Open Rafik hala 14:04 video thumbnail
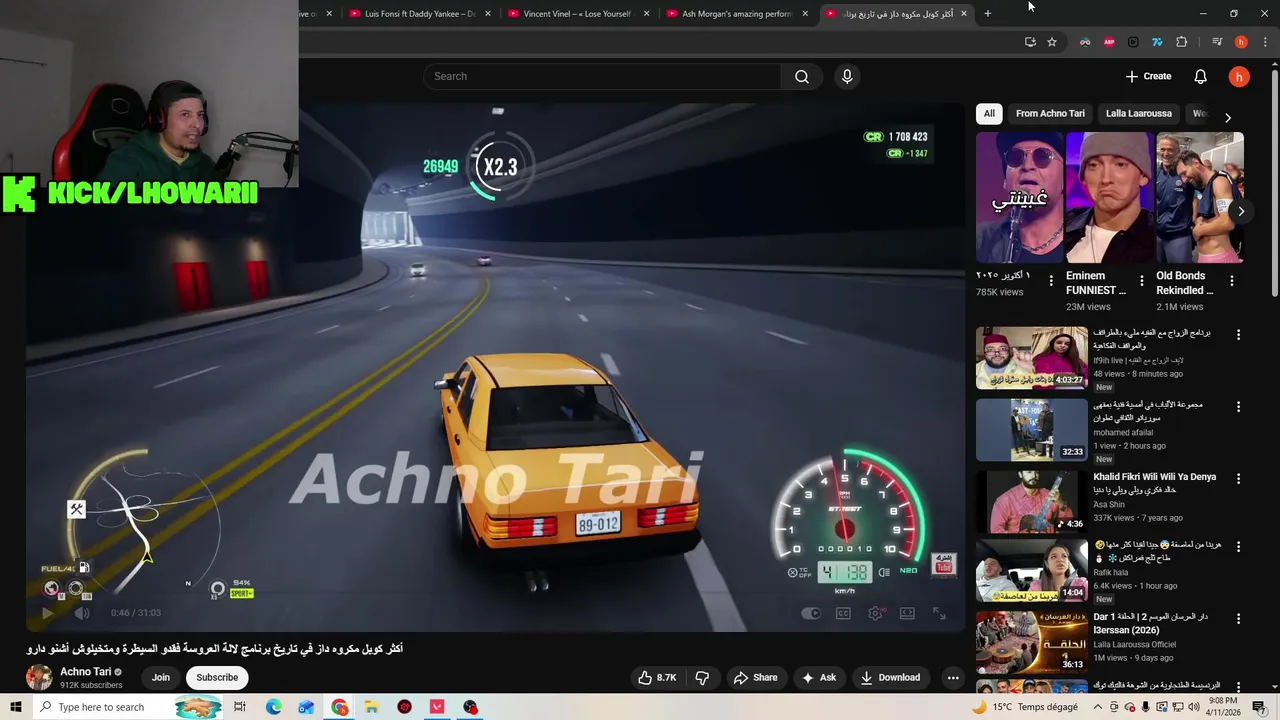The height and width of the screenshot is (720, 1280). (x=1031, y=570)
